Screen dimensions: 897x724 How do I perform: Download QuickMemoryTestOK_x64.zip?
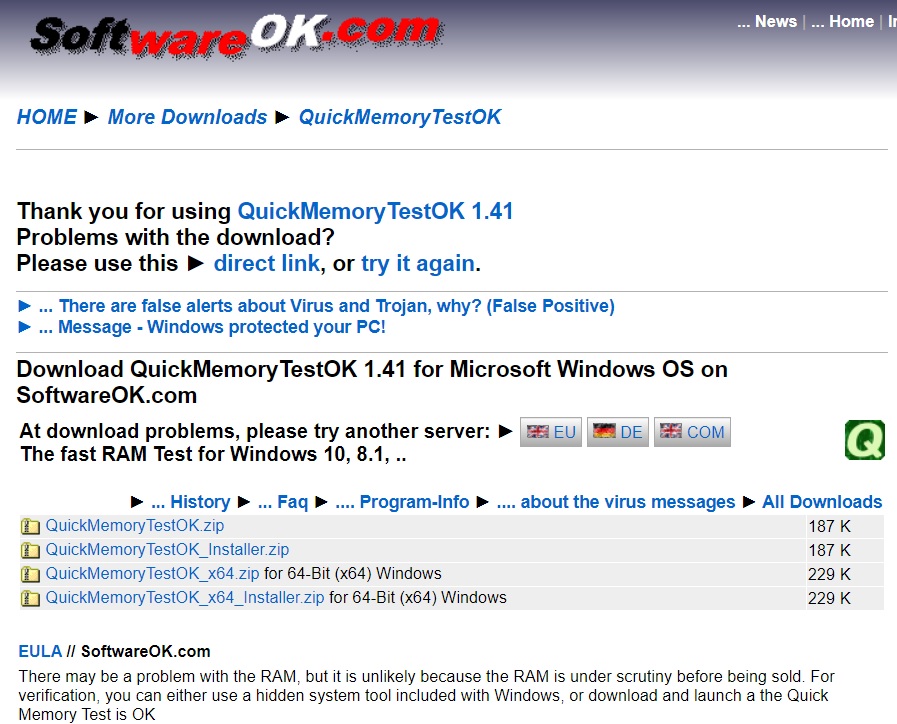pos(153,574)
